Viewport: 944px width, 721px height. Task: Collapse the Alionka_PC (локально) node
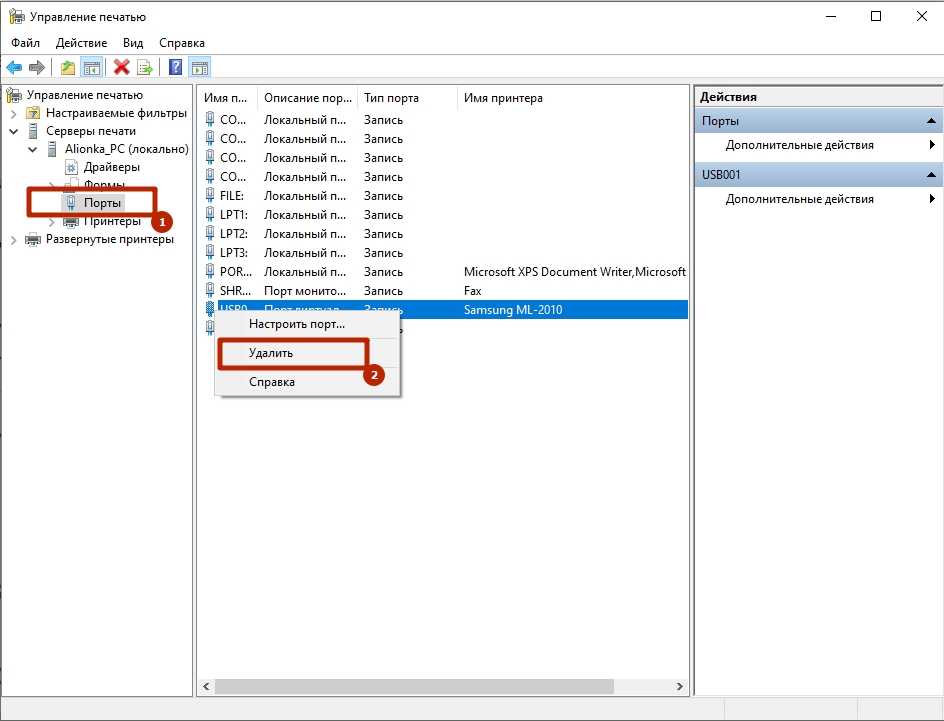[x=33, y=149]
